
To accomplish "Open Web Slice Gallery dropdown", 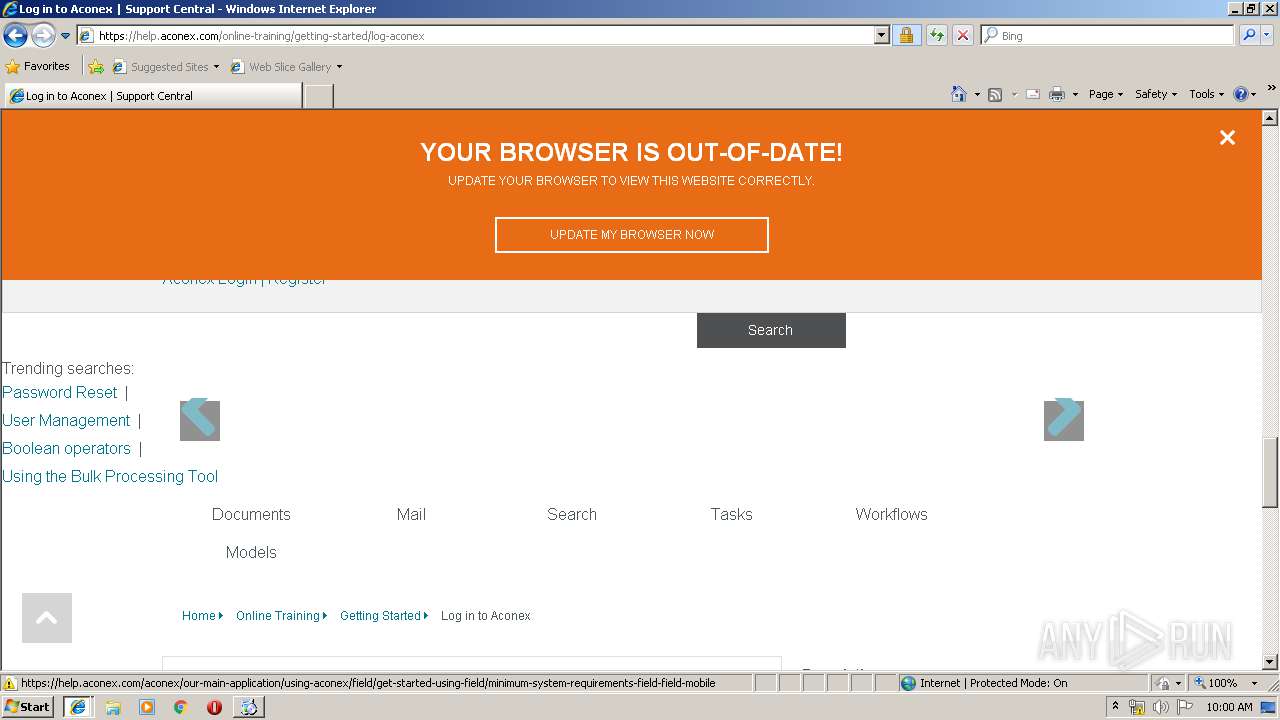I will point(286,67).
